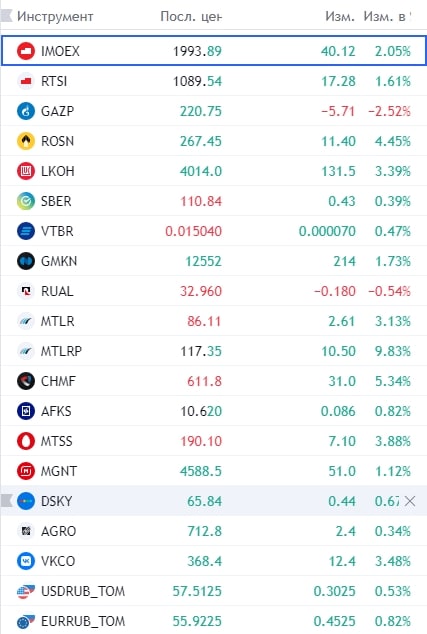Sort by the Изм. column header
This screenshot has width=427, height=634.
[340, 16]
